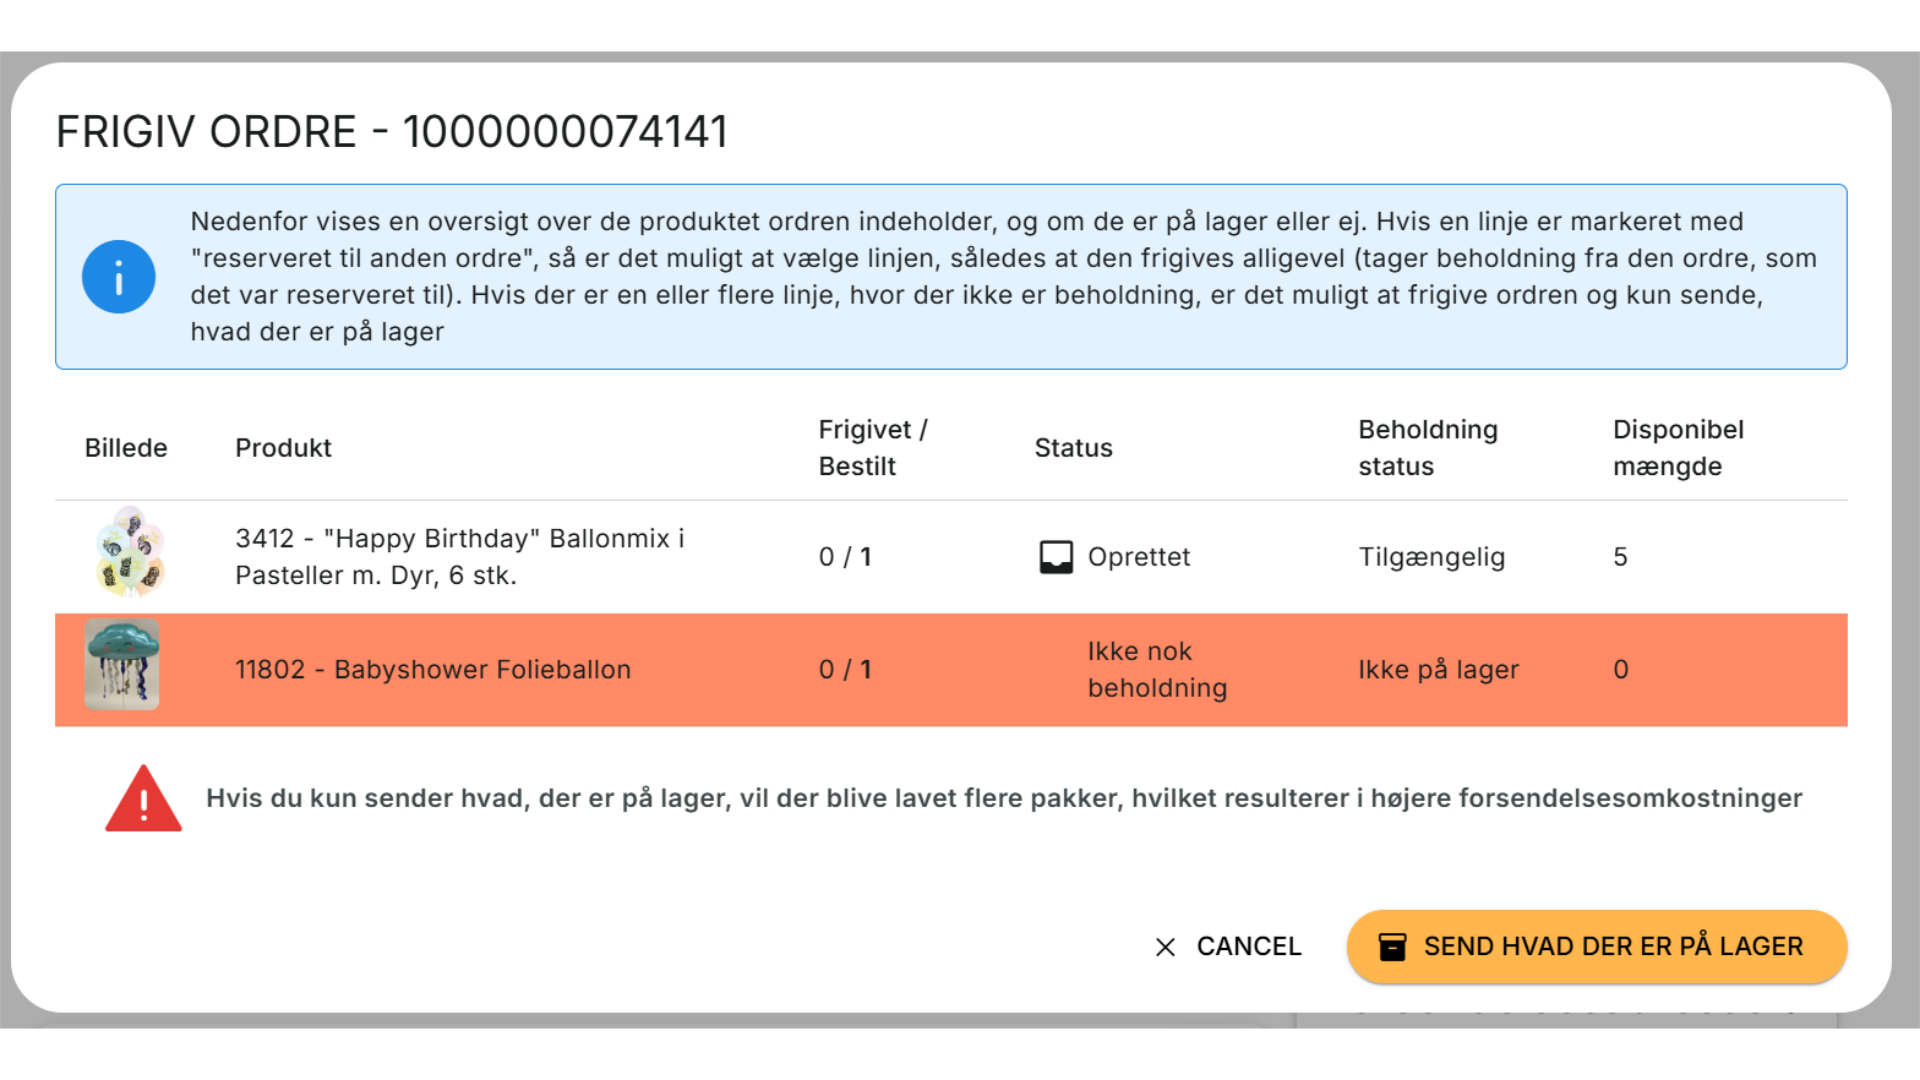This screenshot has height=1080, width=1920.
Task: Click the blue info circle icon
Action: pyautogui.click(x=118, y=277)
